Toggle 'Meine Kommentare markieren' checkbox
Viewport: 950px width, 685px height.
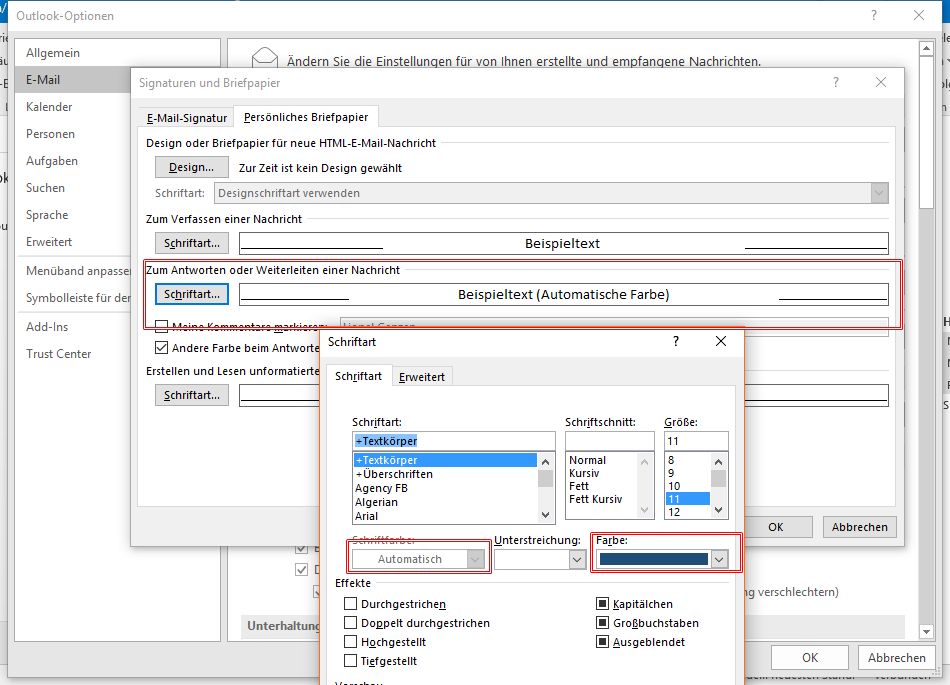161,326
